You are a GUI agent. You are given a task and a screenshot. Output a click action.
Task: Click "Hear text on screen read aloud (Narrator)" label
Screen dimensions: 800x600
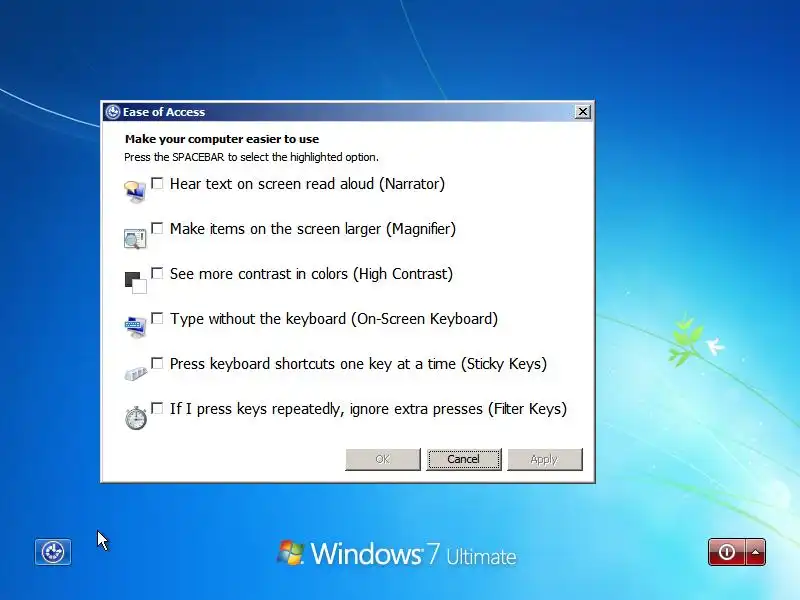307,184
